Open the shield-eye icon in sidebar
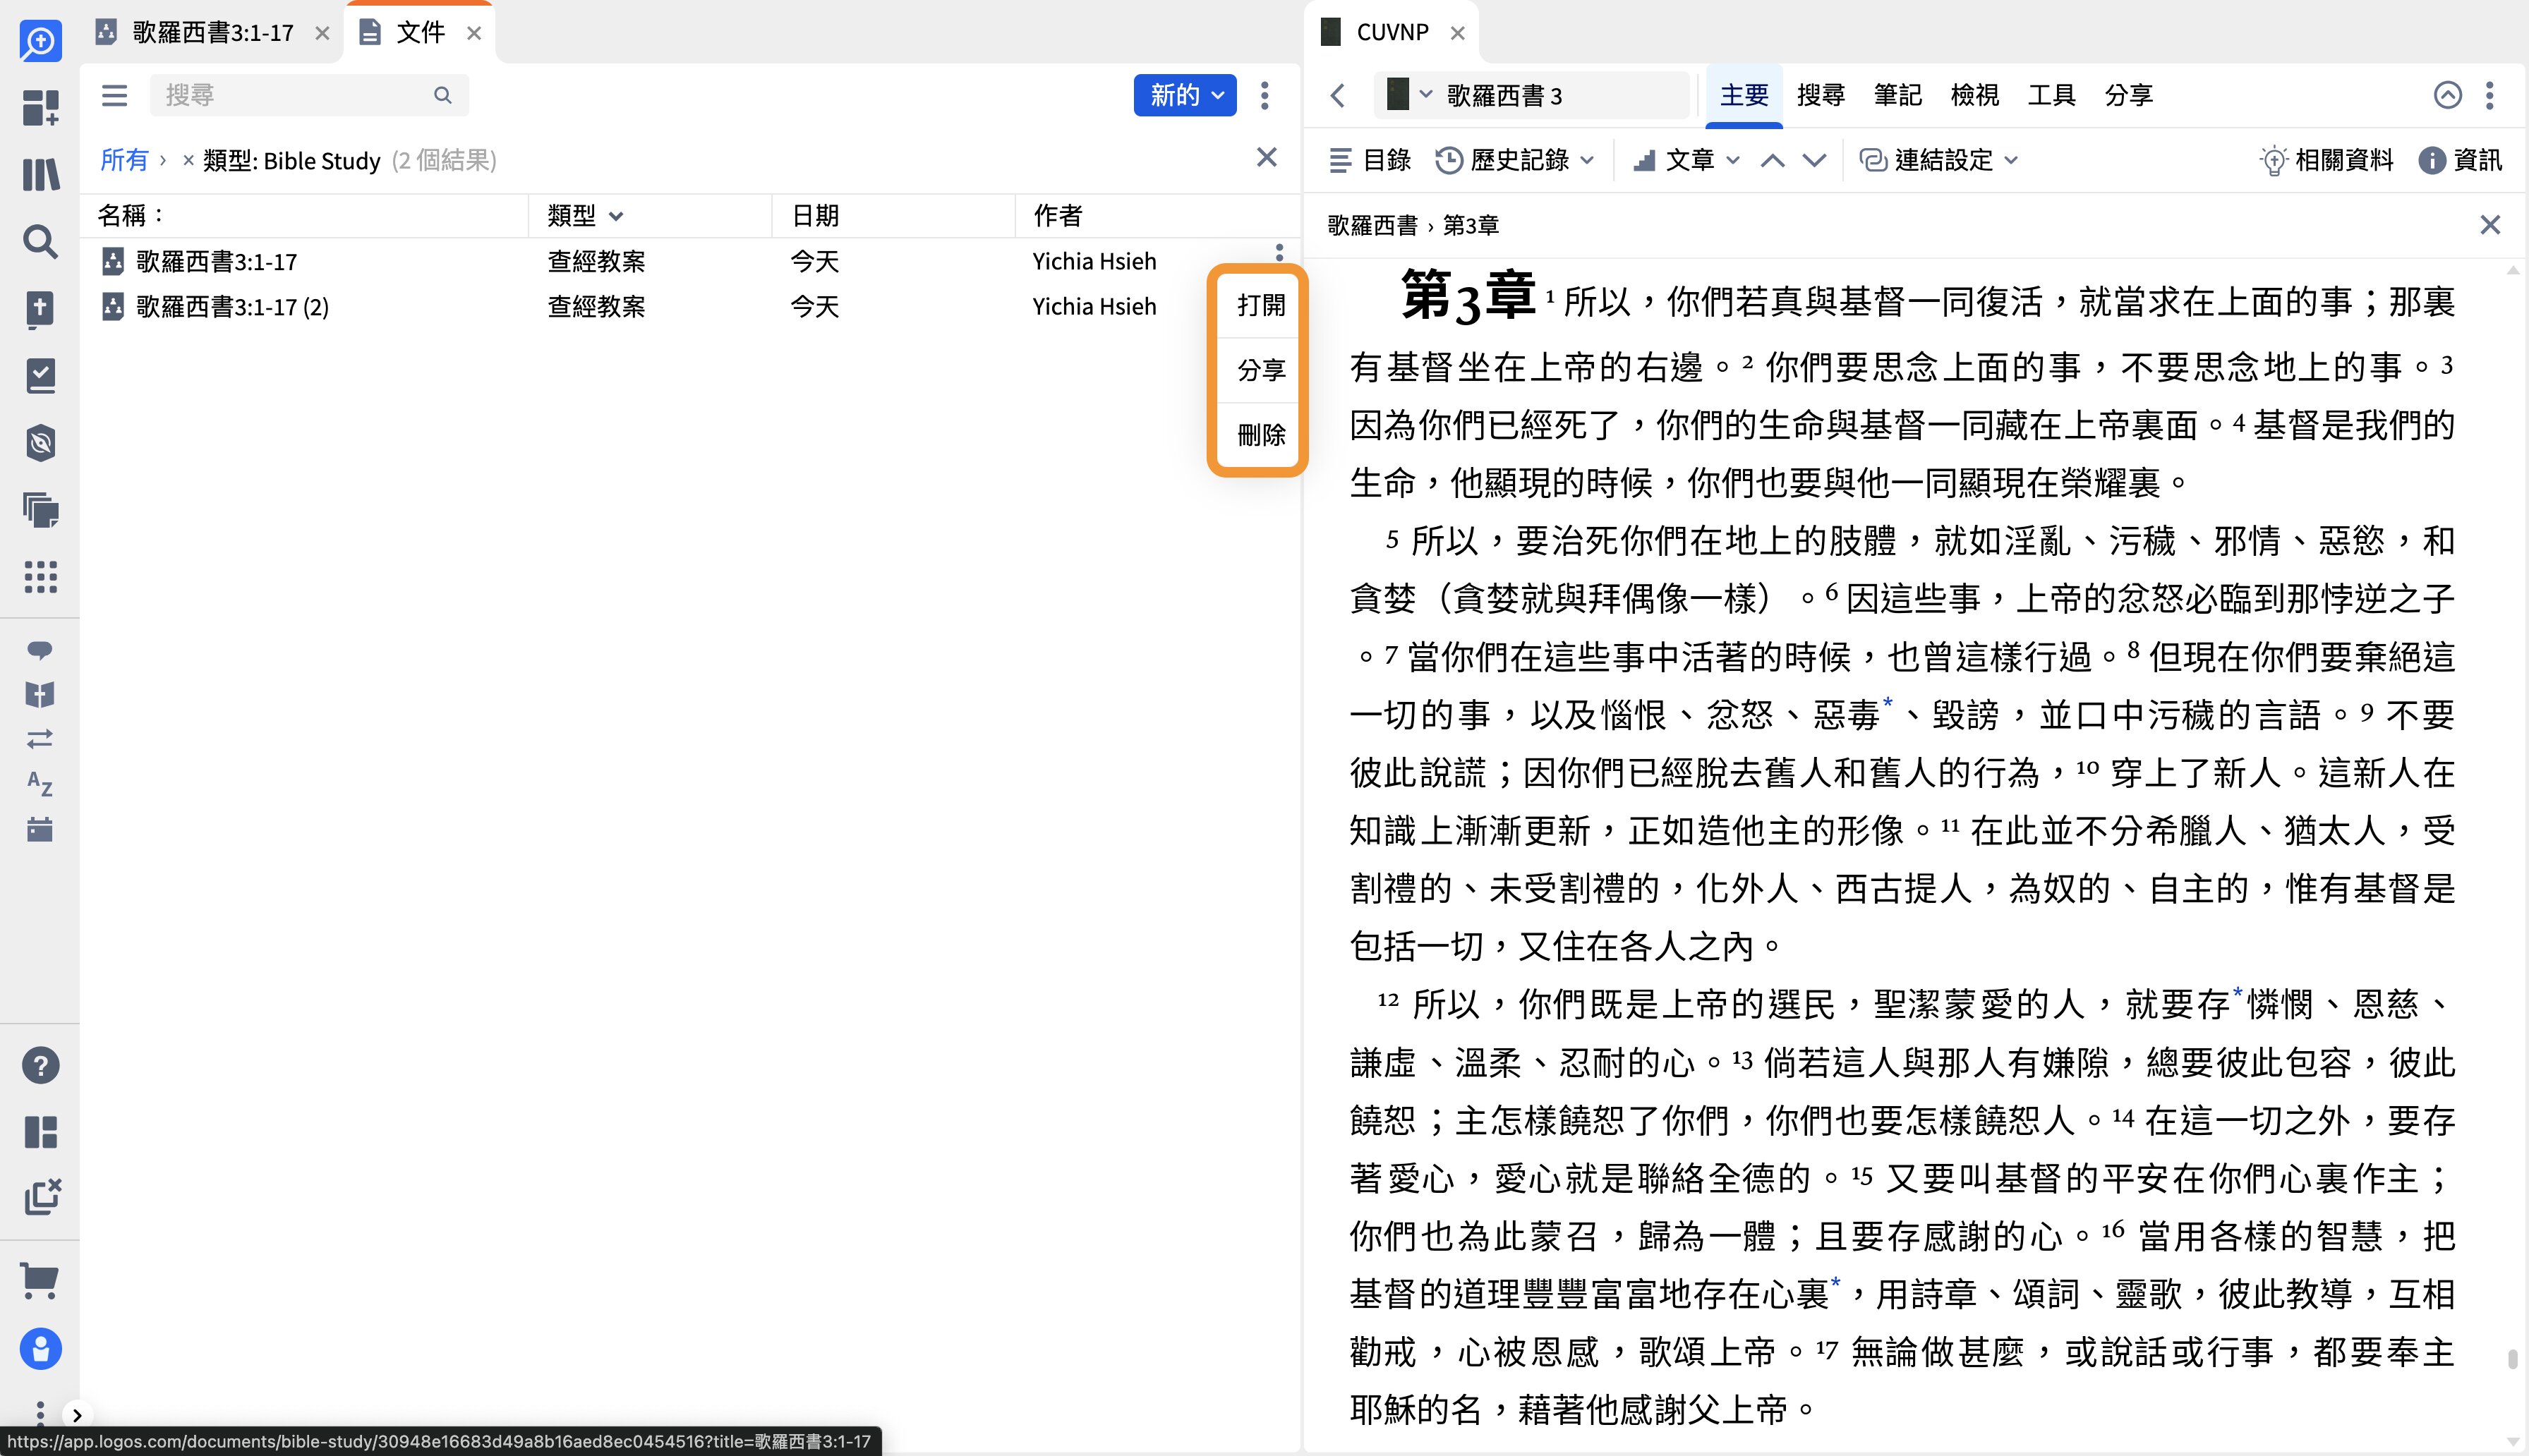 pos(40,443)
